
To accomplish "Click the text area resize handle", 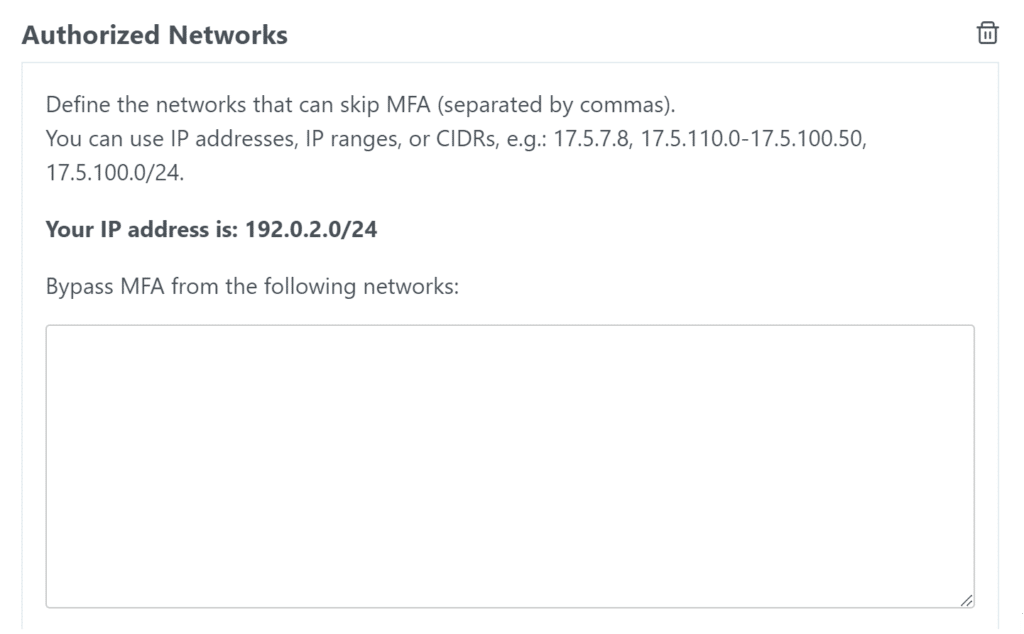I will (966, 599).
